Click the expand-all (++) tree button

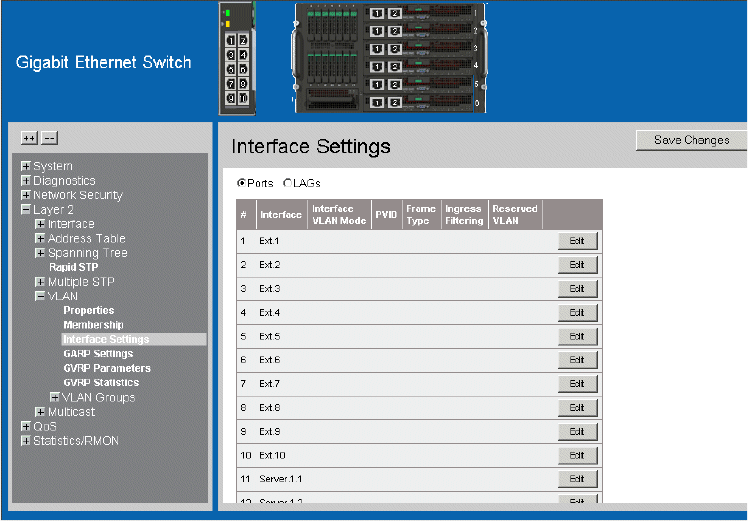[x=29, y=138]
